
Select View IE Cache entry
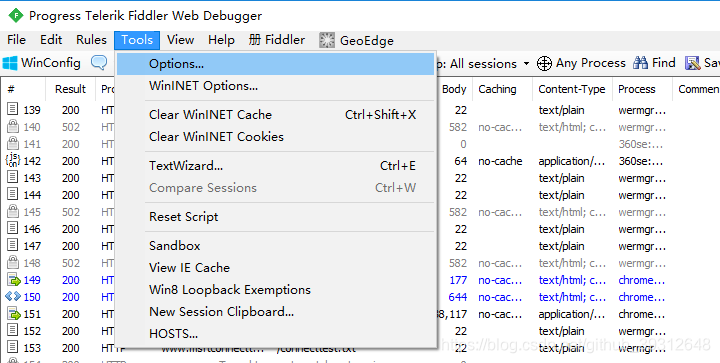click(276, 268)
